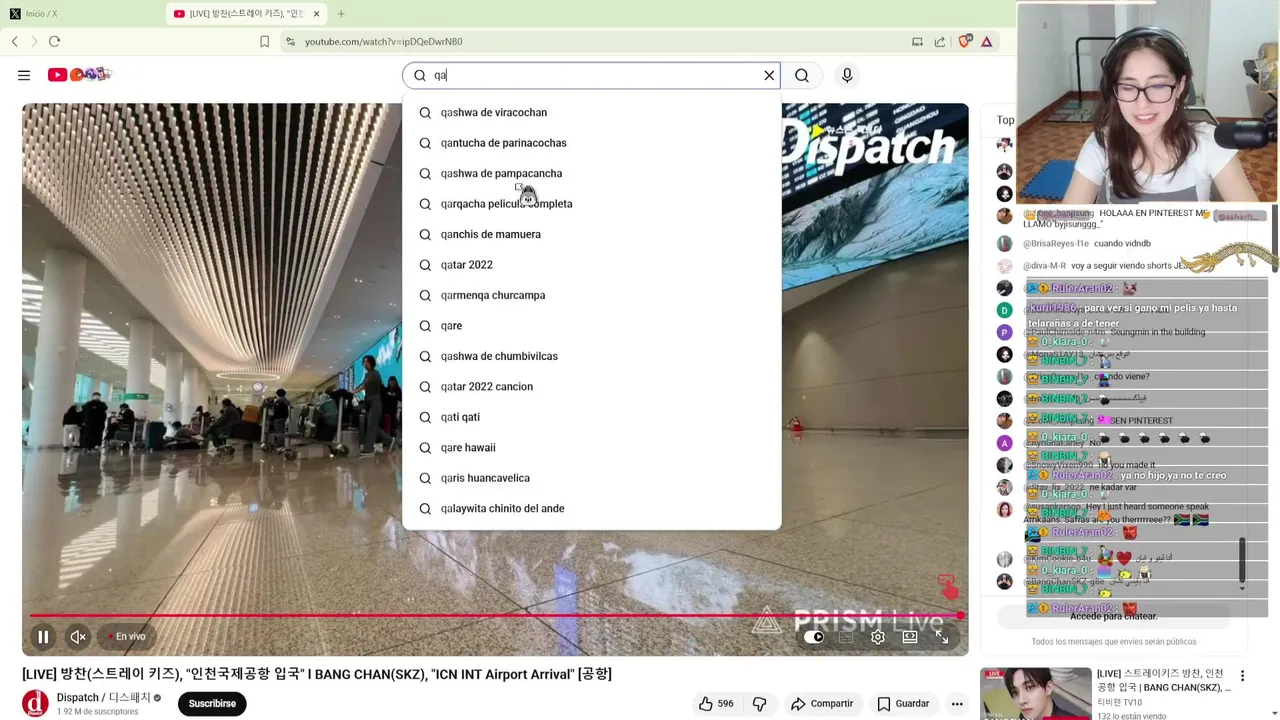
Task: Choose suggestion qashwa de pampacancha
Action: (591, 173)
